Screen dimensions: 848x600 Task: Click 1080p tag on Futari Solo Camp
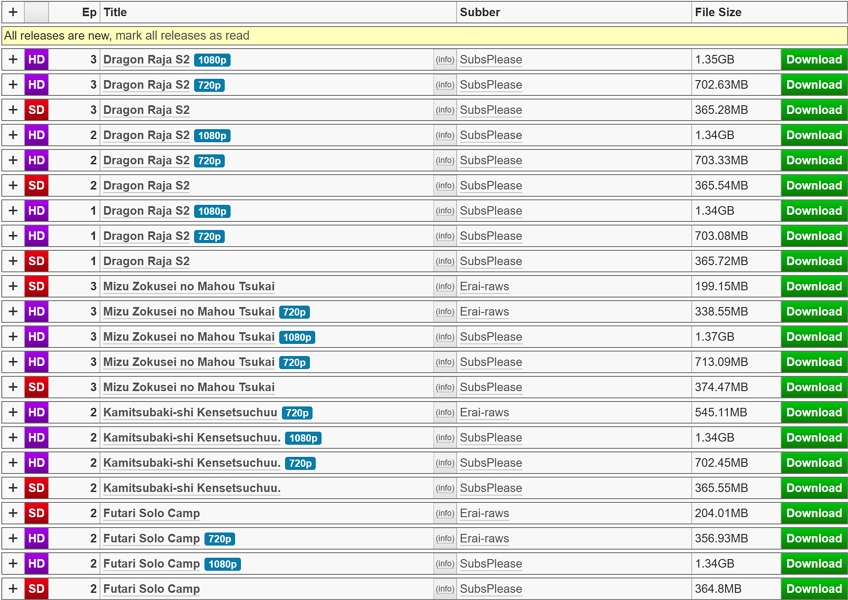pos(223,564)
